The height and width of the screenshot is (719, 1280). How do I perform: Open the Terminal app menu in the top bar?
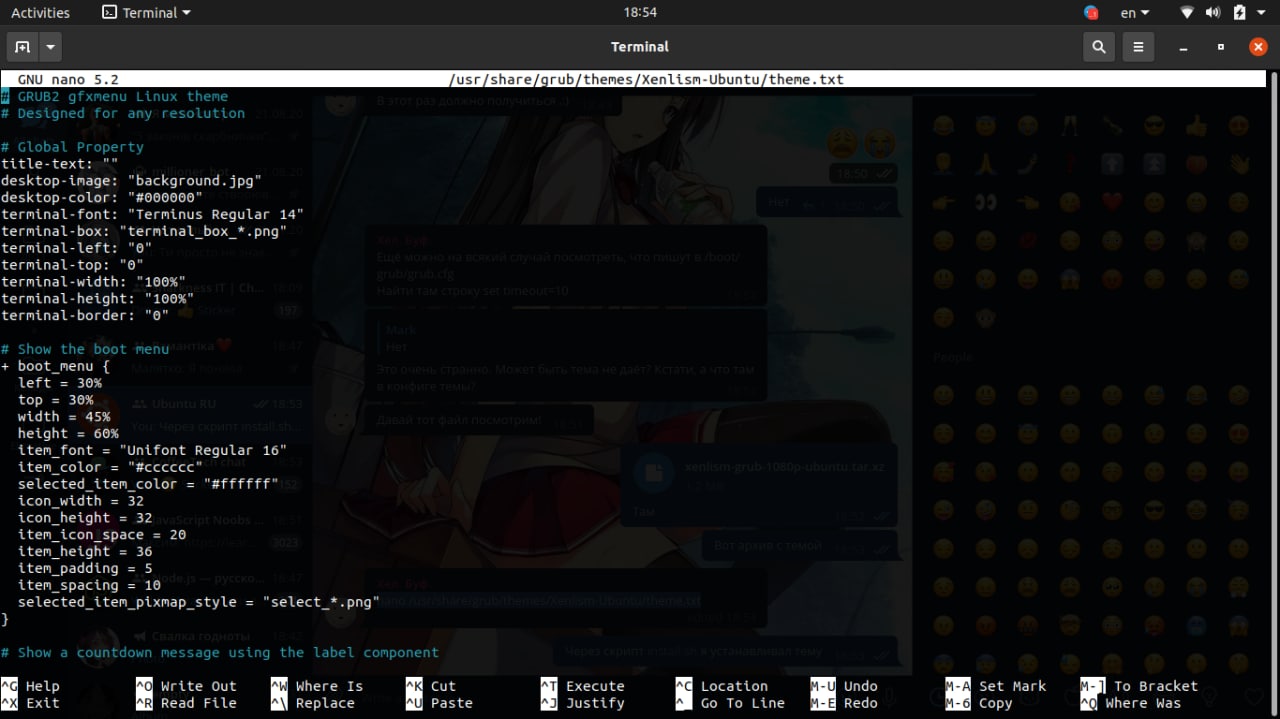coord(146,13)
